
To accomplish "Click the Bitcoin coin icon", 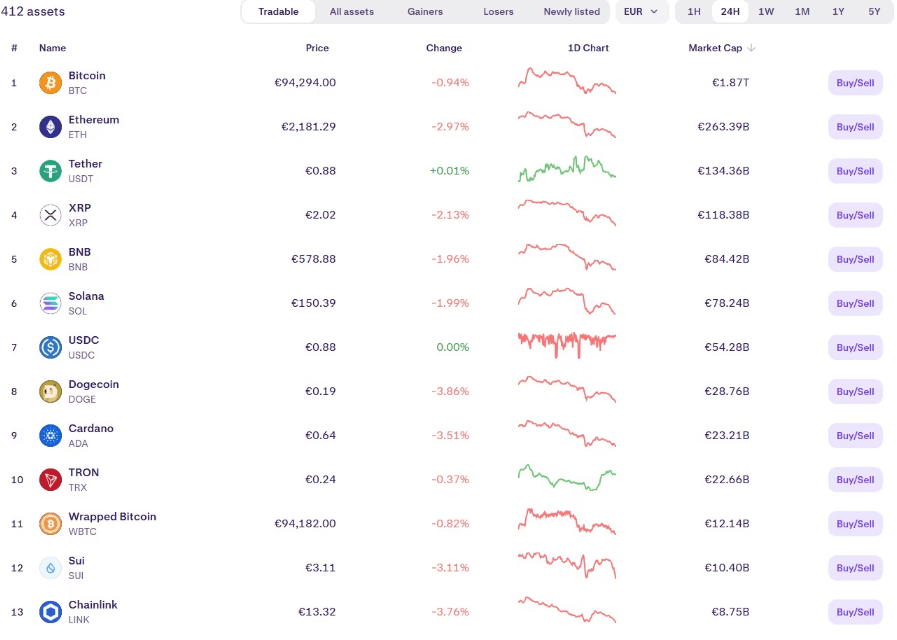I will click(x=50, y=83).
